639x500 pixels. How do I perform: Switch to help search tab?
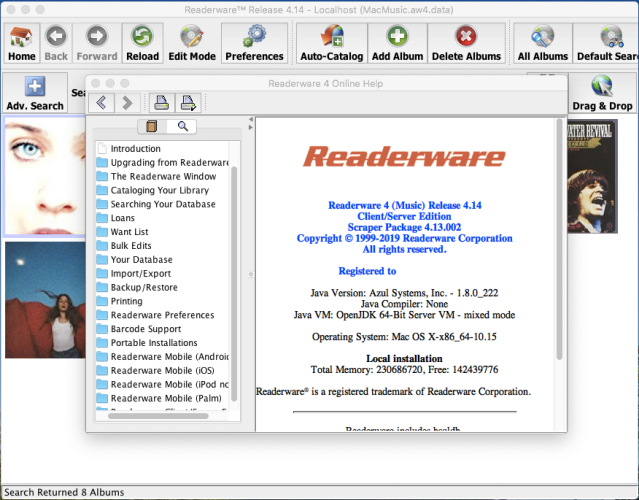click(x=182, y=126)
